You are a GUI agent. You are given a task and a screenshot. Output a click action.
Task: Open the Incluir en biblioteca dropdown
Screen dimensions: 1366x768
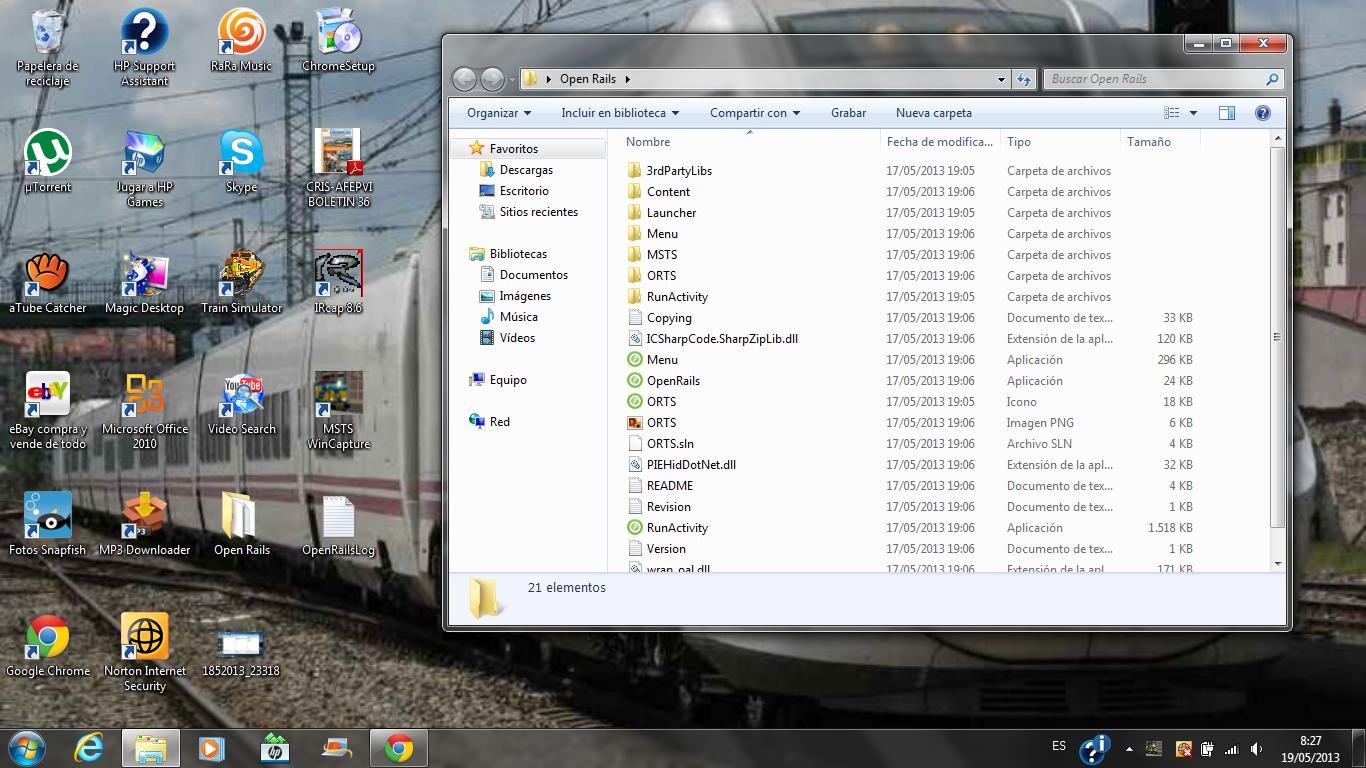click(620, 113)
